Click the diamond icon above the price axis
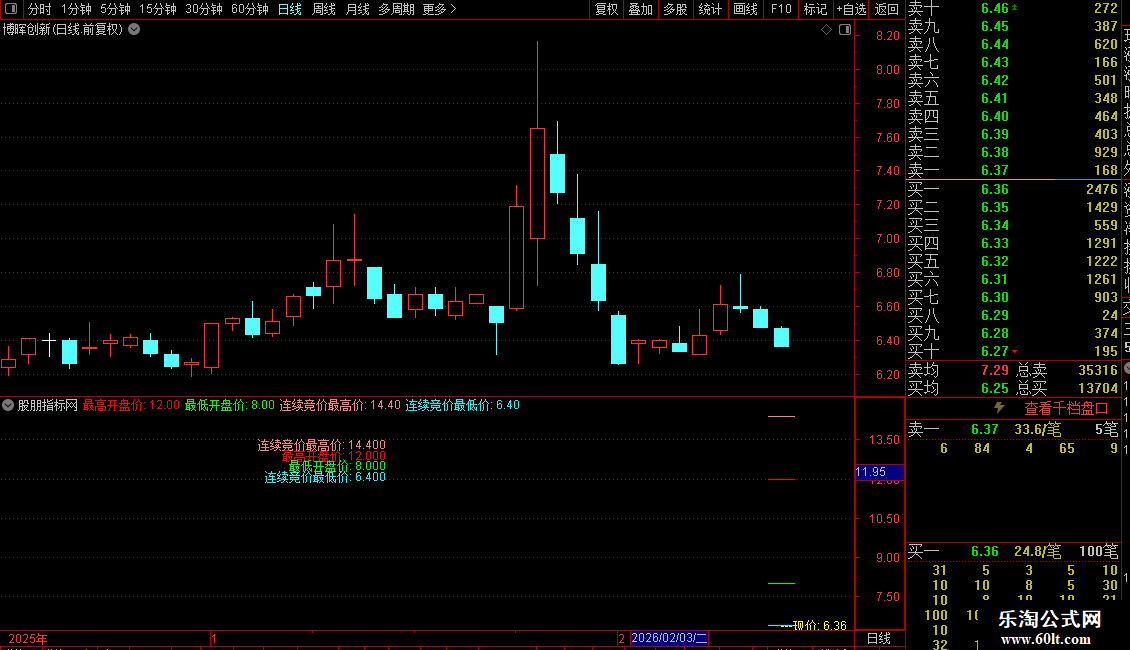This screenshot has height=650, width=1130. pos(827,30)
